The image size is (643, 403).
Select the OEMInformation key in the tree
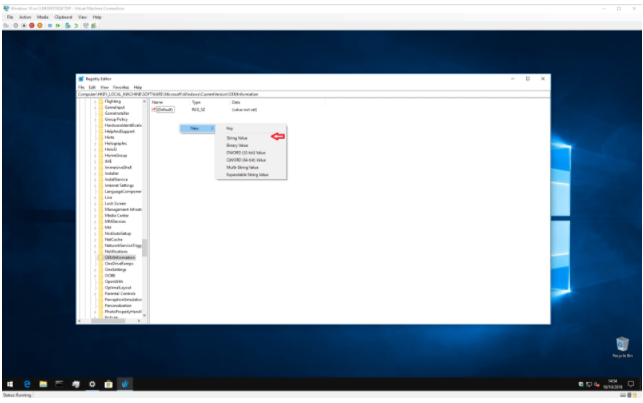(x=120, y=257)
